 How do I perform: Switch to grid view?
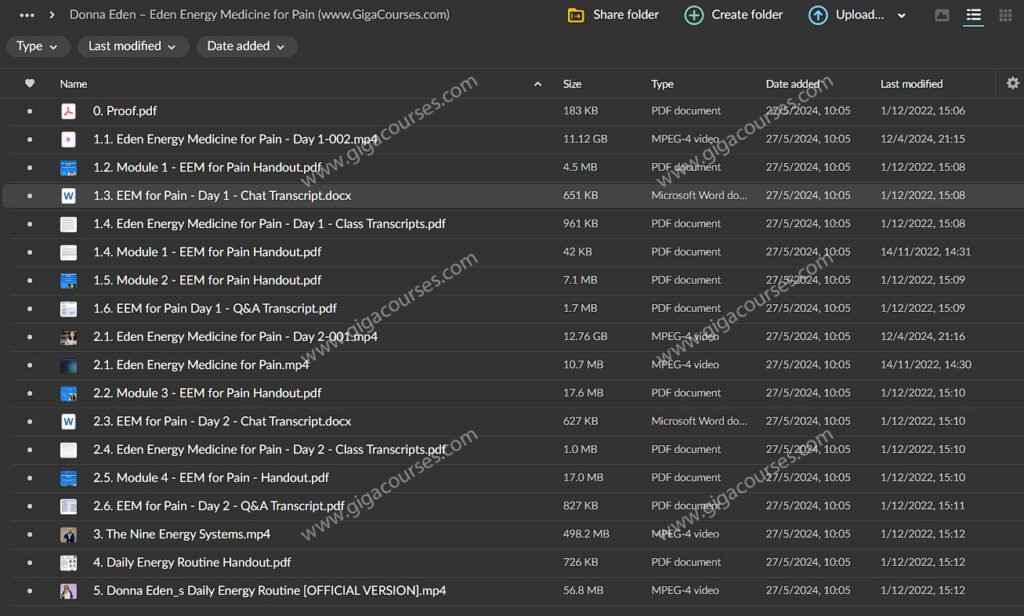point(1006,15)
